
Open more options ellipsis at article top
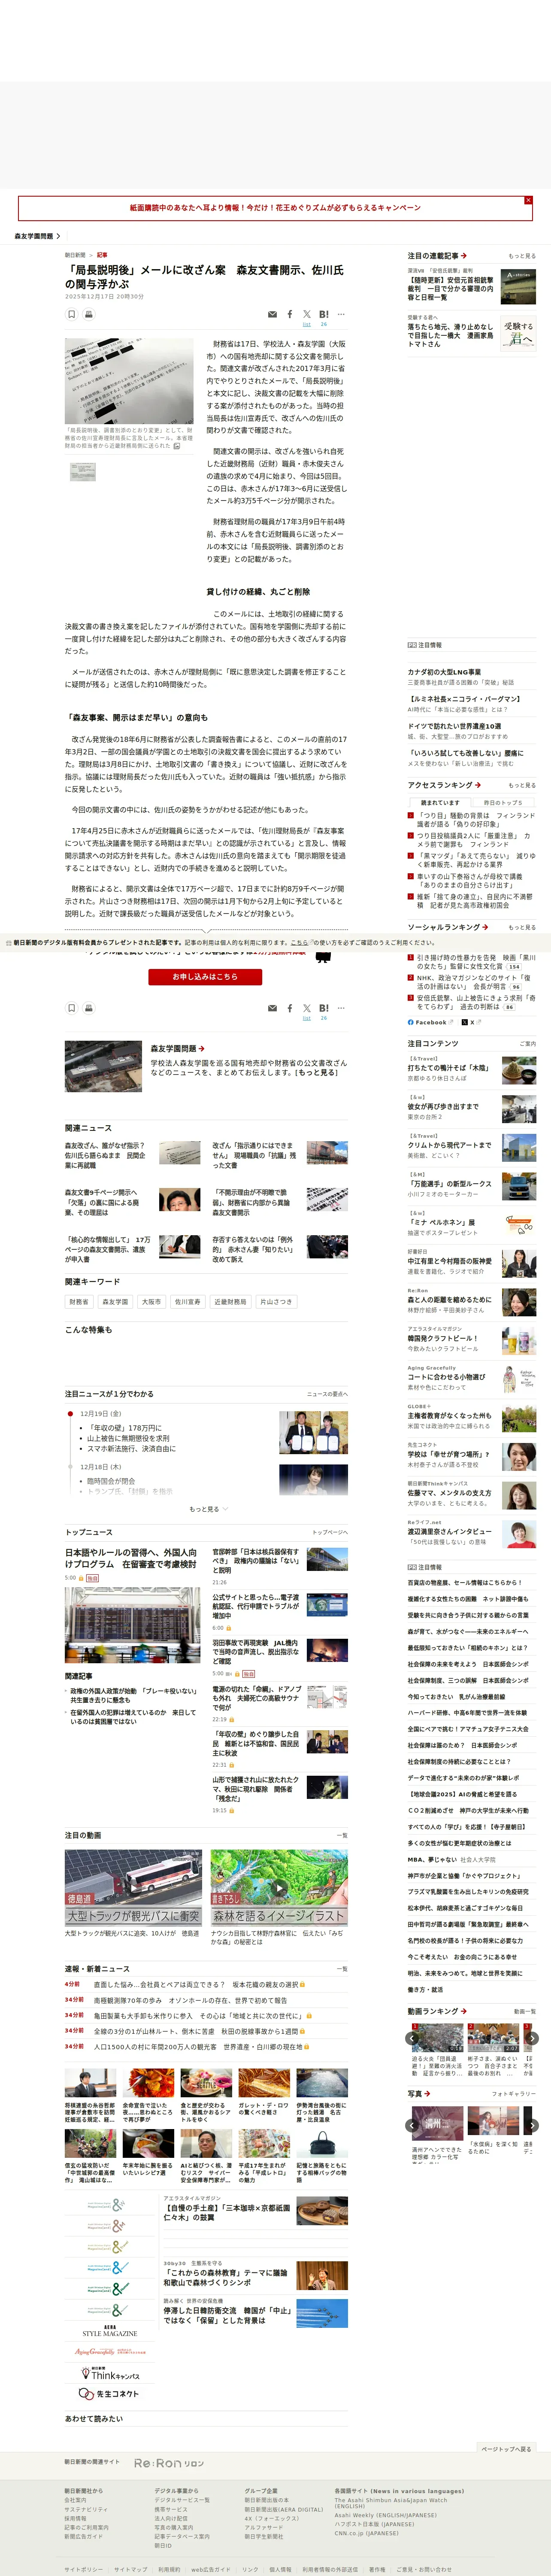(341, 313)
